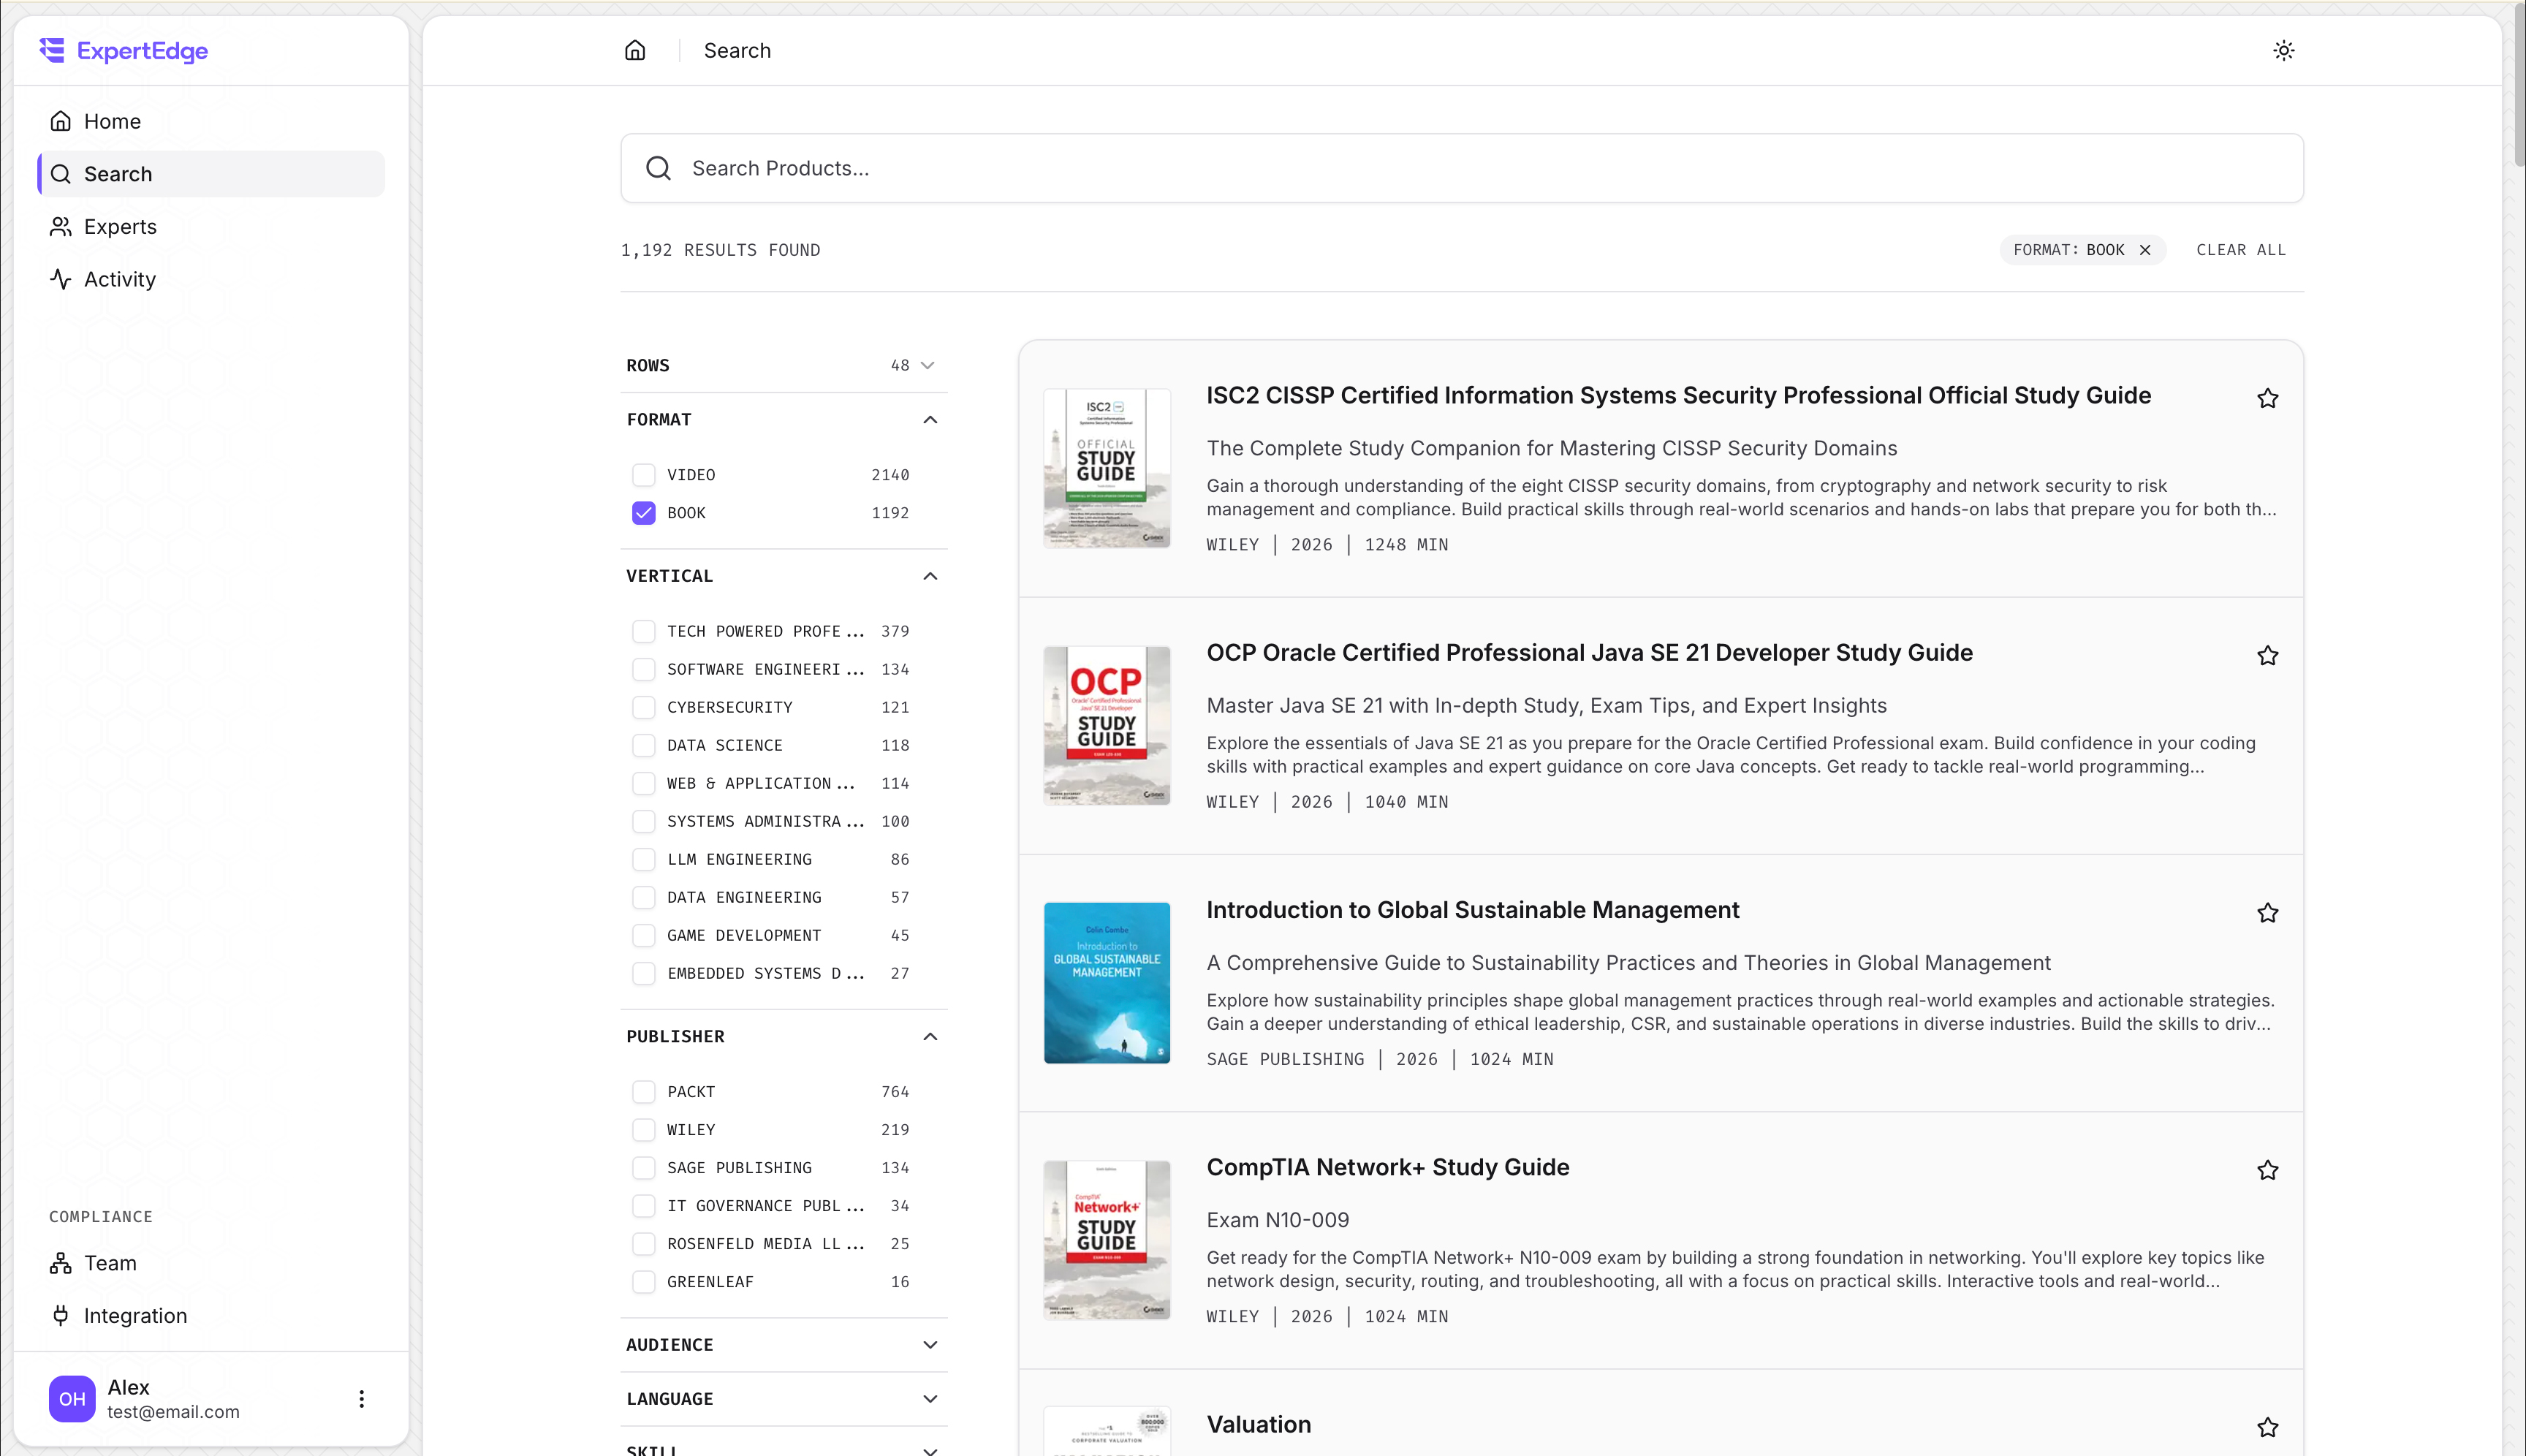Star Introduction to Global Sustainable Management
Viewport: 2526px width, 1456px height.
tap(2267, 912)
